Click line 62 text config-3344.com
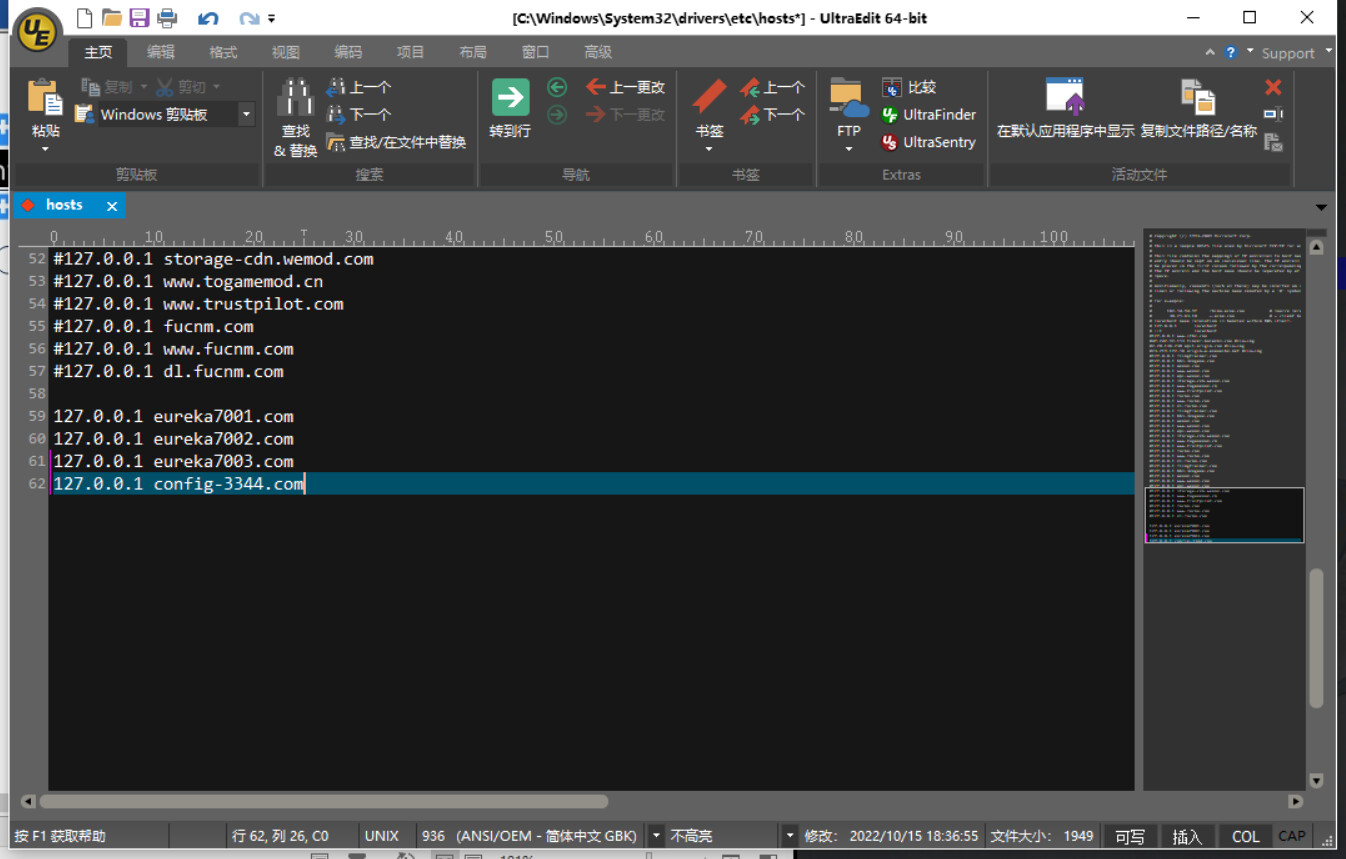 coord(228,483)
